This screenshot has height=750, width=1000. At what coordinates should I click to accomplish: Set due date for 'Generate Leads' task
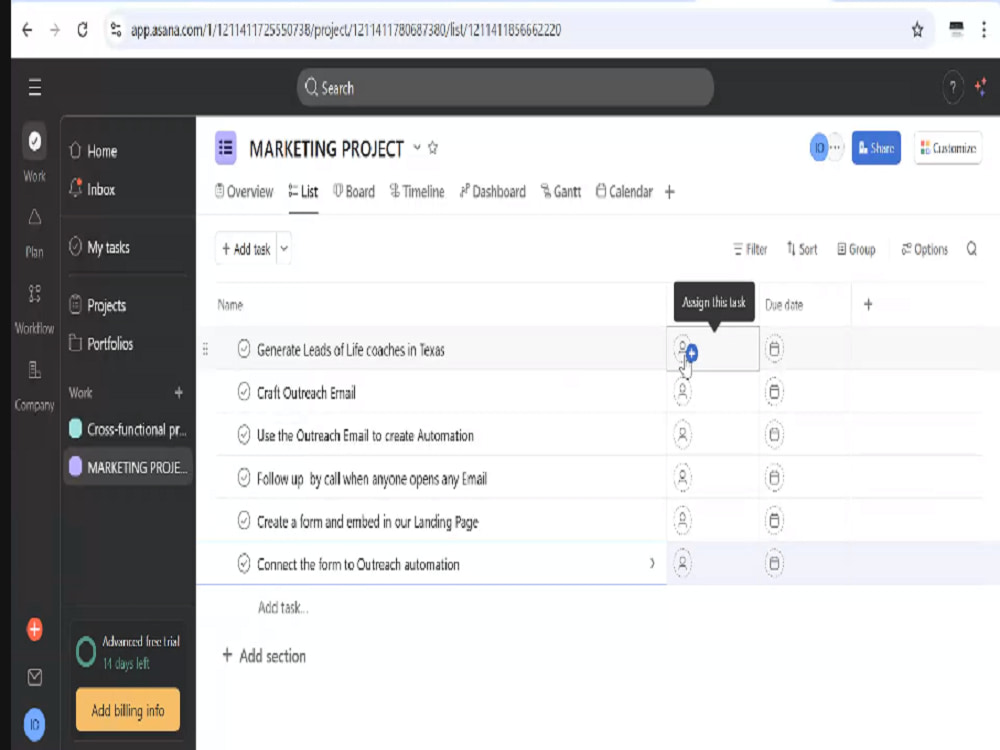coord(774,349)
